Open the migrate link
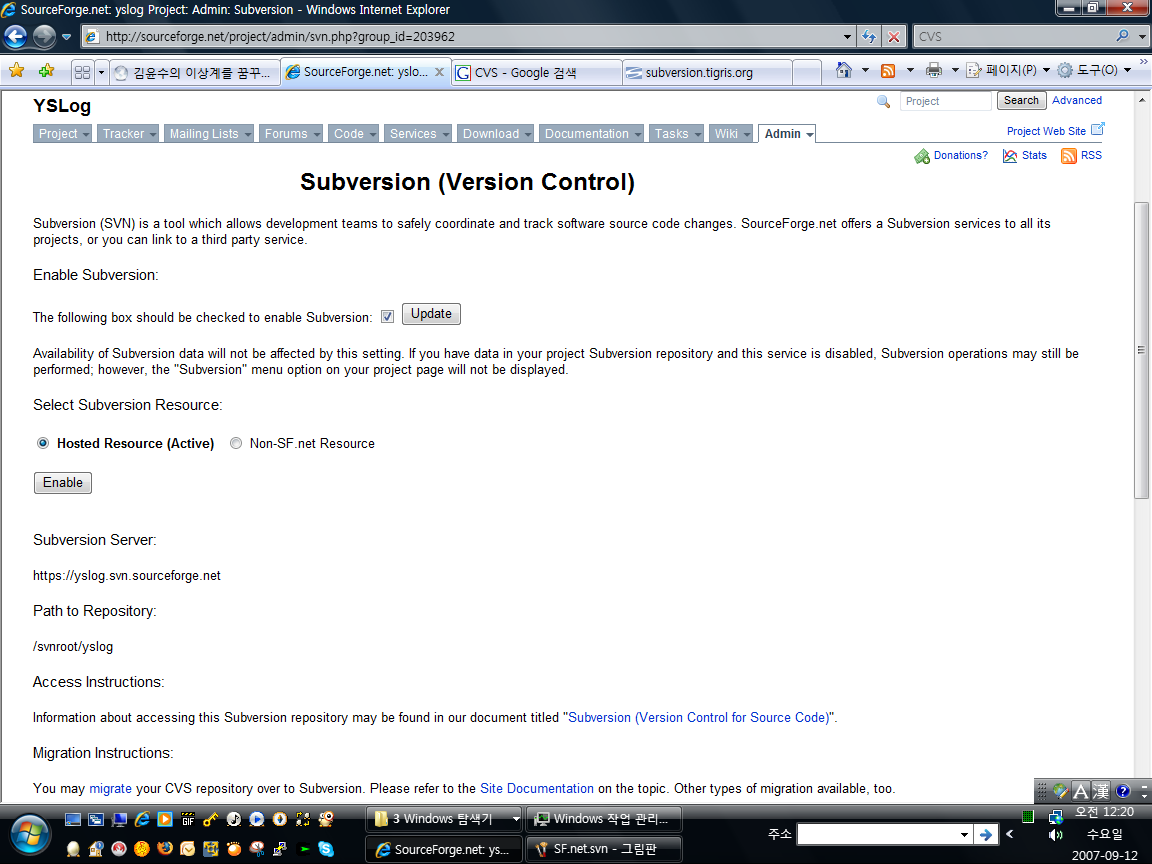This screenshot has height=864, width=1152. click(110, 788)
